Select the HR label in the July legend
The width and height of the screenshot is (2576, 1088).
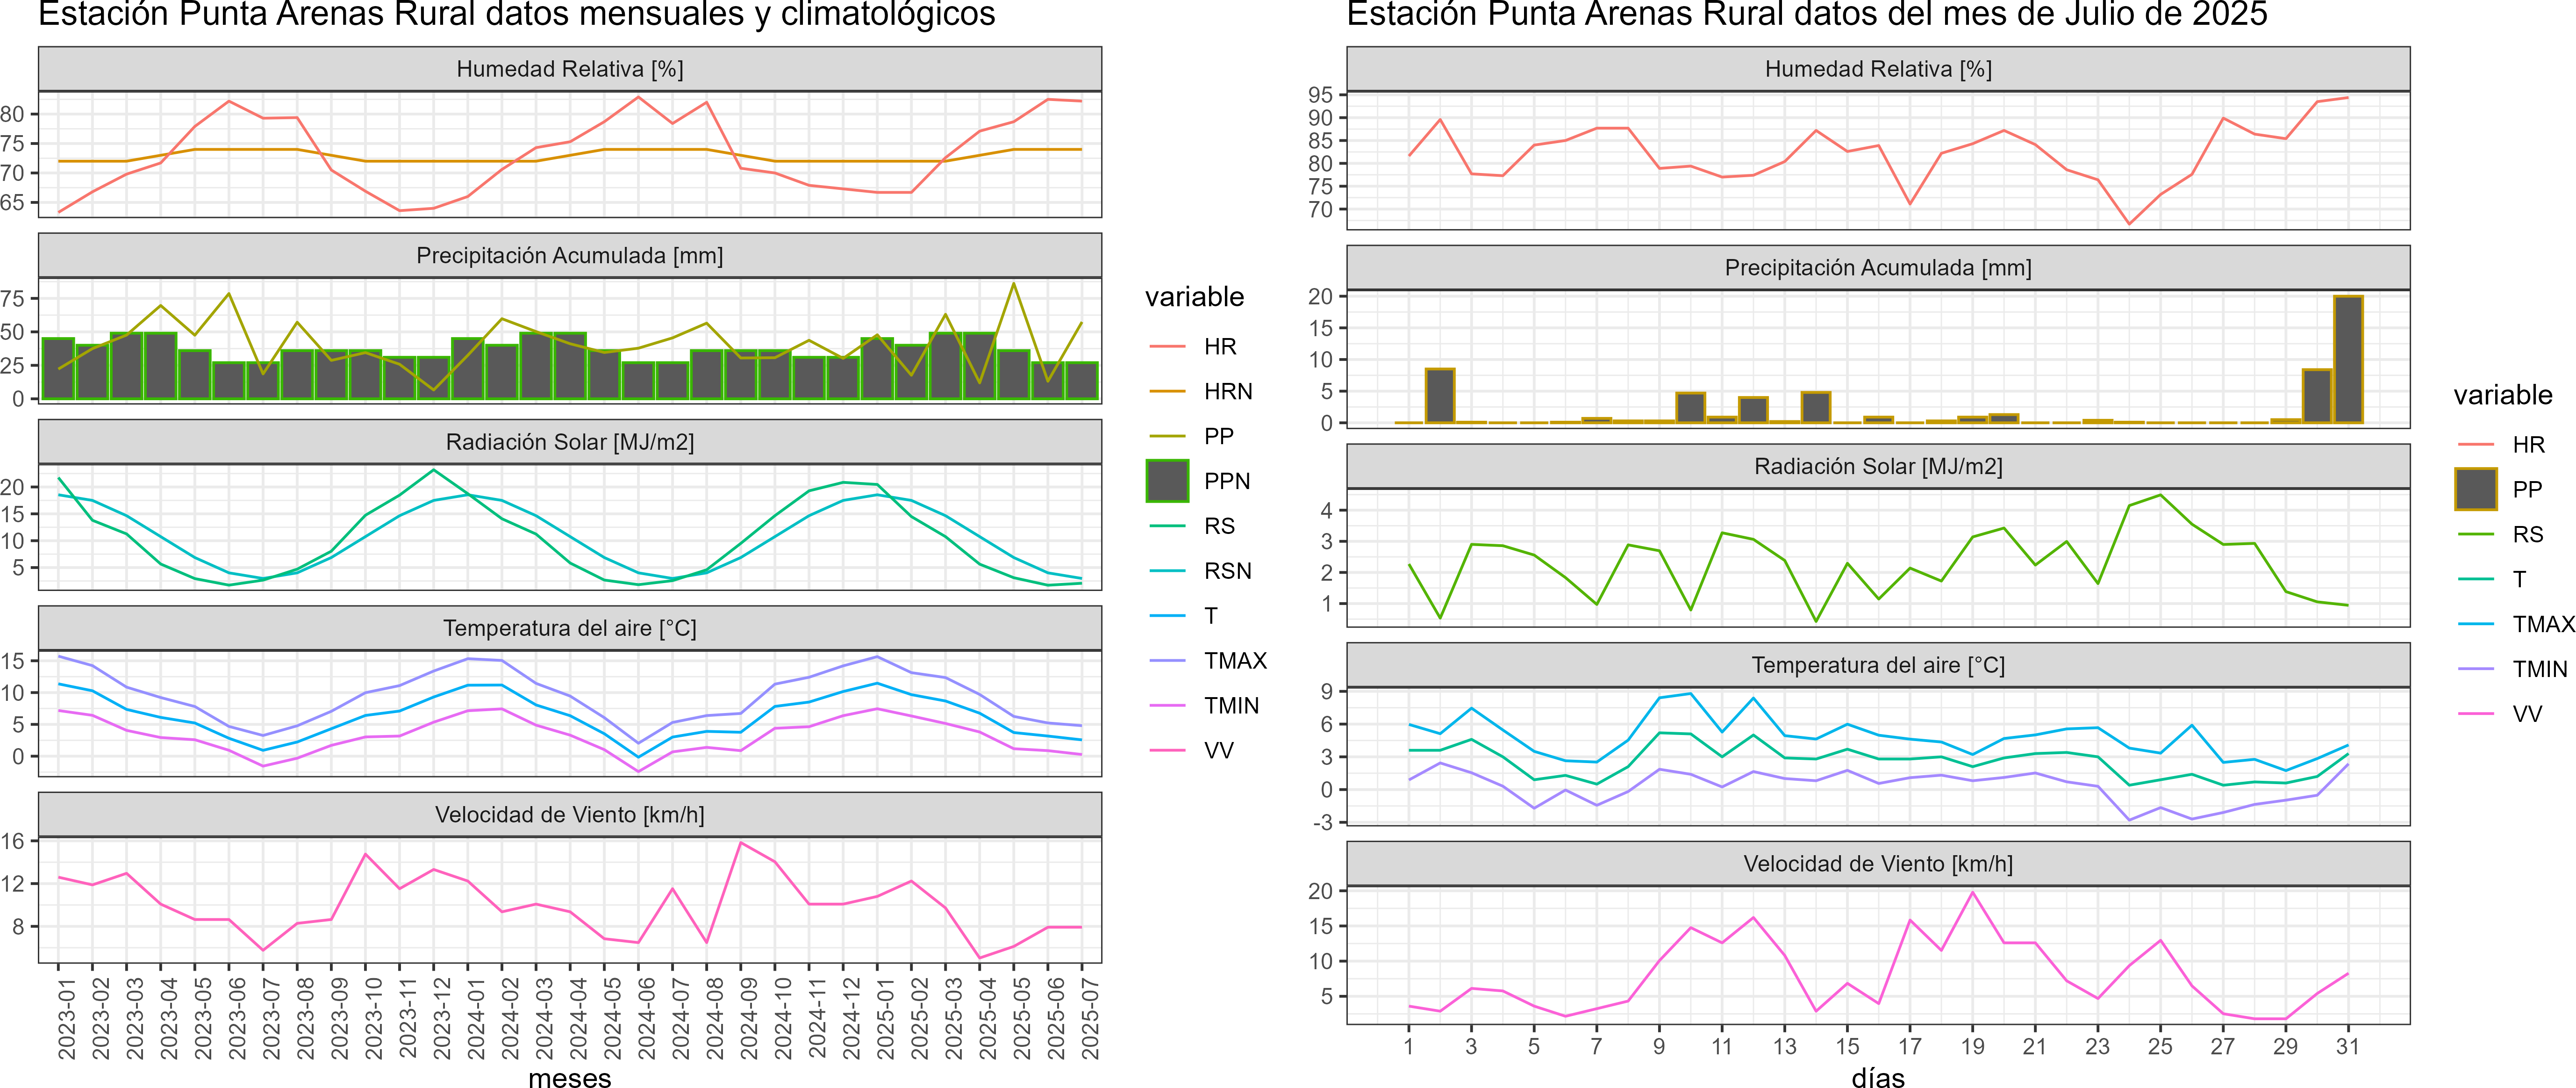point(2528,445)
